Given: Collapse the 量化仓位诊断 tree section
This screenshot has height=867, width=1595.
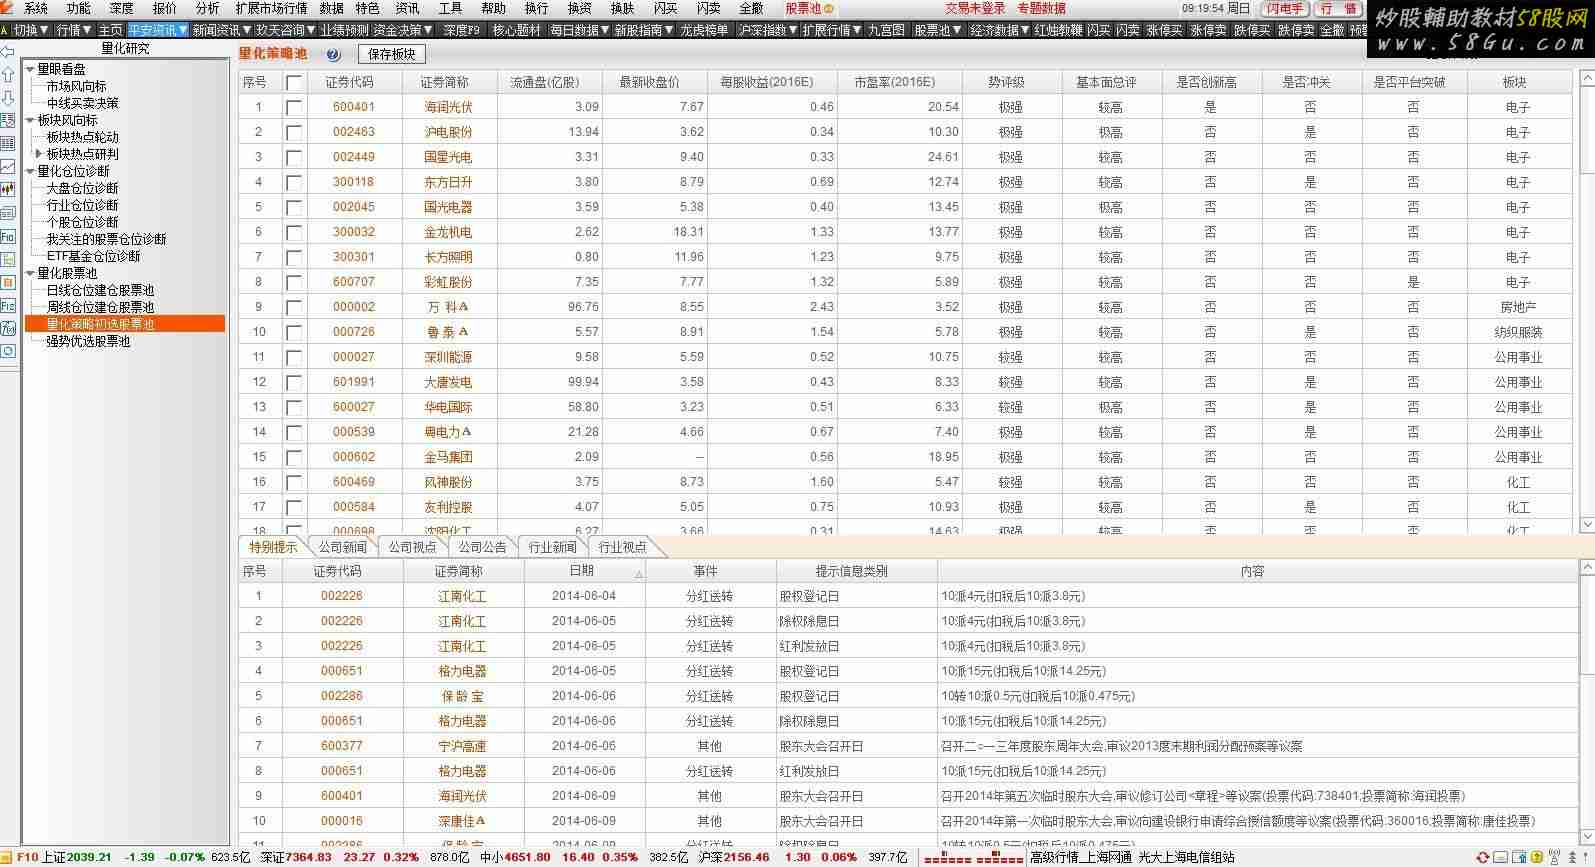Looking at the screenshot, I should (x=30, y=171).
